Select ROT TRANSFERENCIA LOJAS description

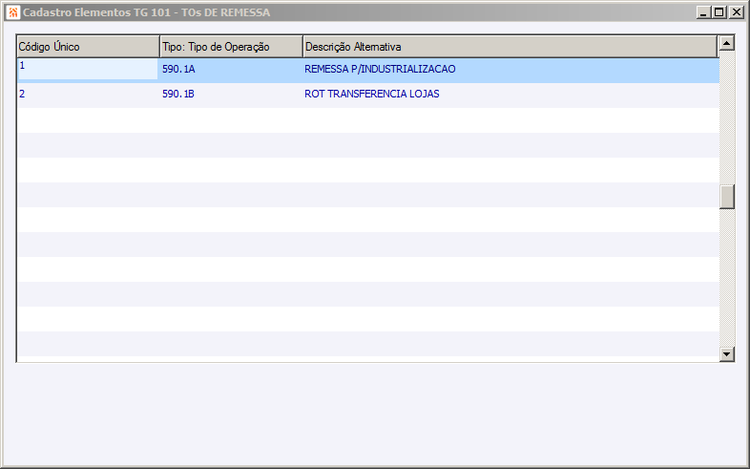click(372, 94)
